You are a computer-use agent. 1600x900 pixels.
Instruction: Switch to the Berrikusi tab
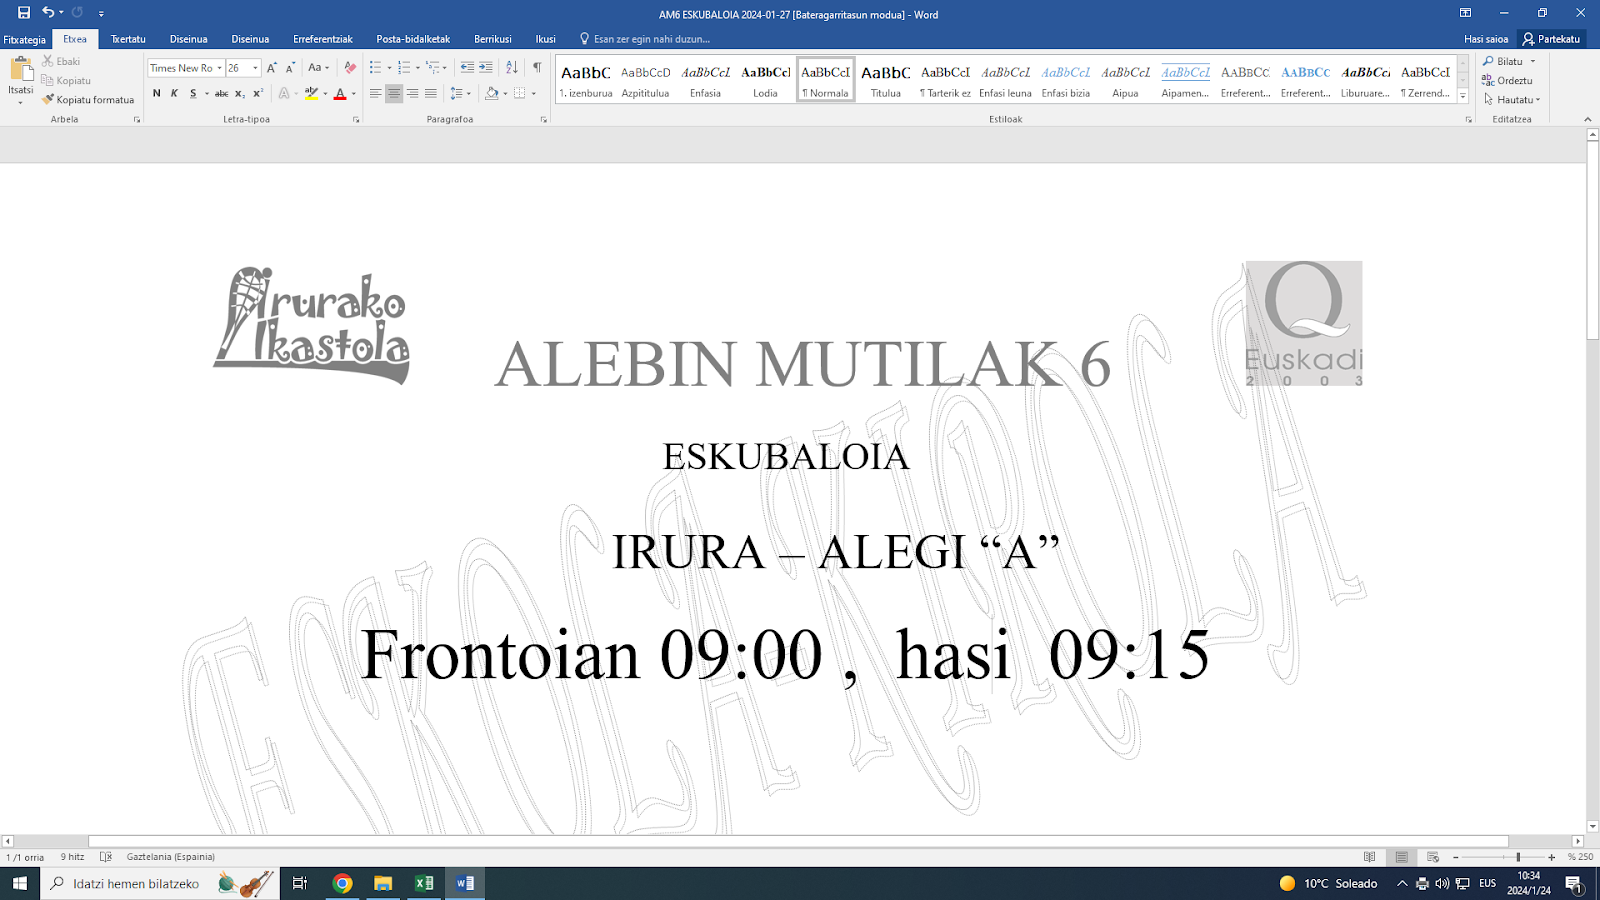[x=493, y=39]
